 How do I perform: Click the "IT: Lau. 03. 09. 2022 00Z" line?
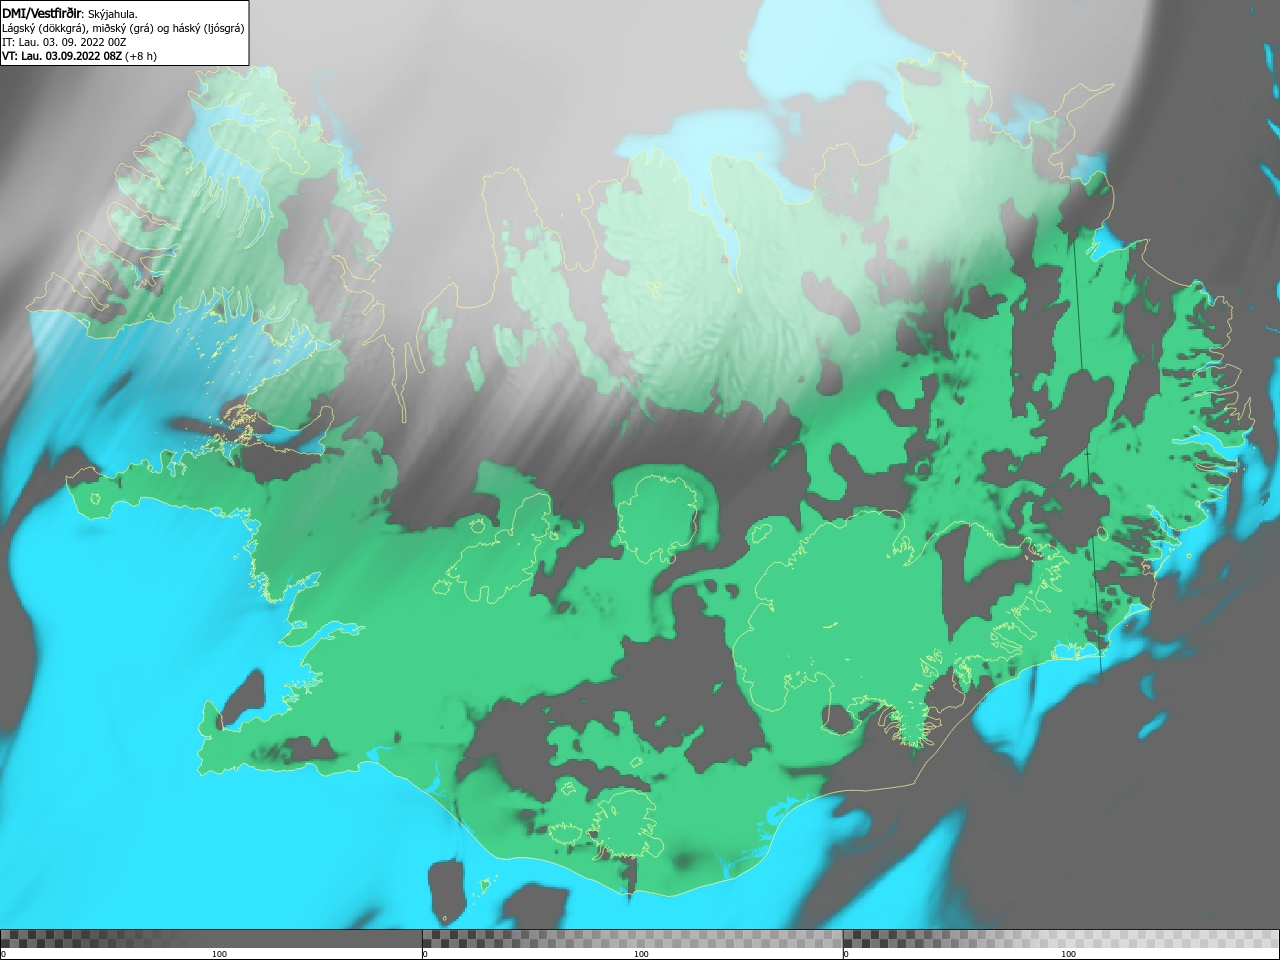pyautogui.click(x=64, y=42)
